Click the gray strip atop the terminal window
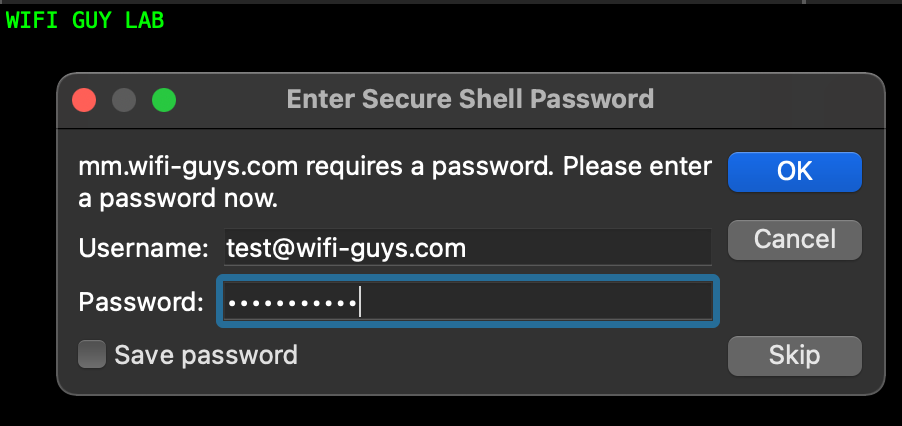The image size is (902, 426). pos(450,3)
